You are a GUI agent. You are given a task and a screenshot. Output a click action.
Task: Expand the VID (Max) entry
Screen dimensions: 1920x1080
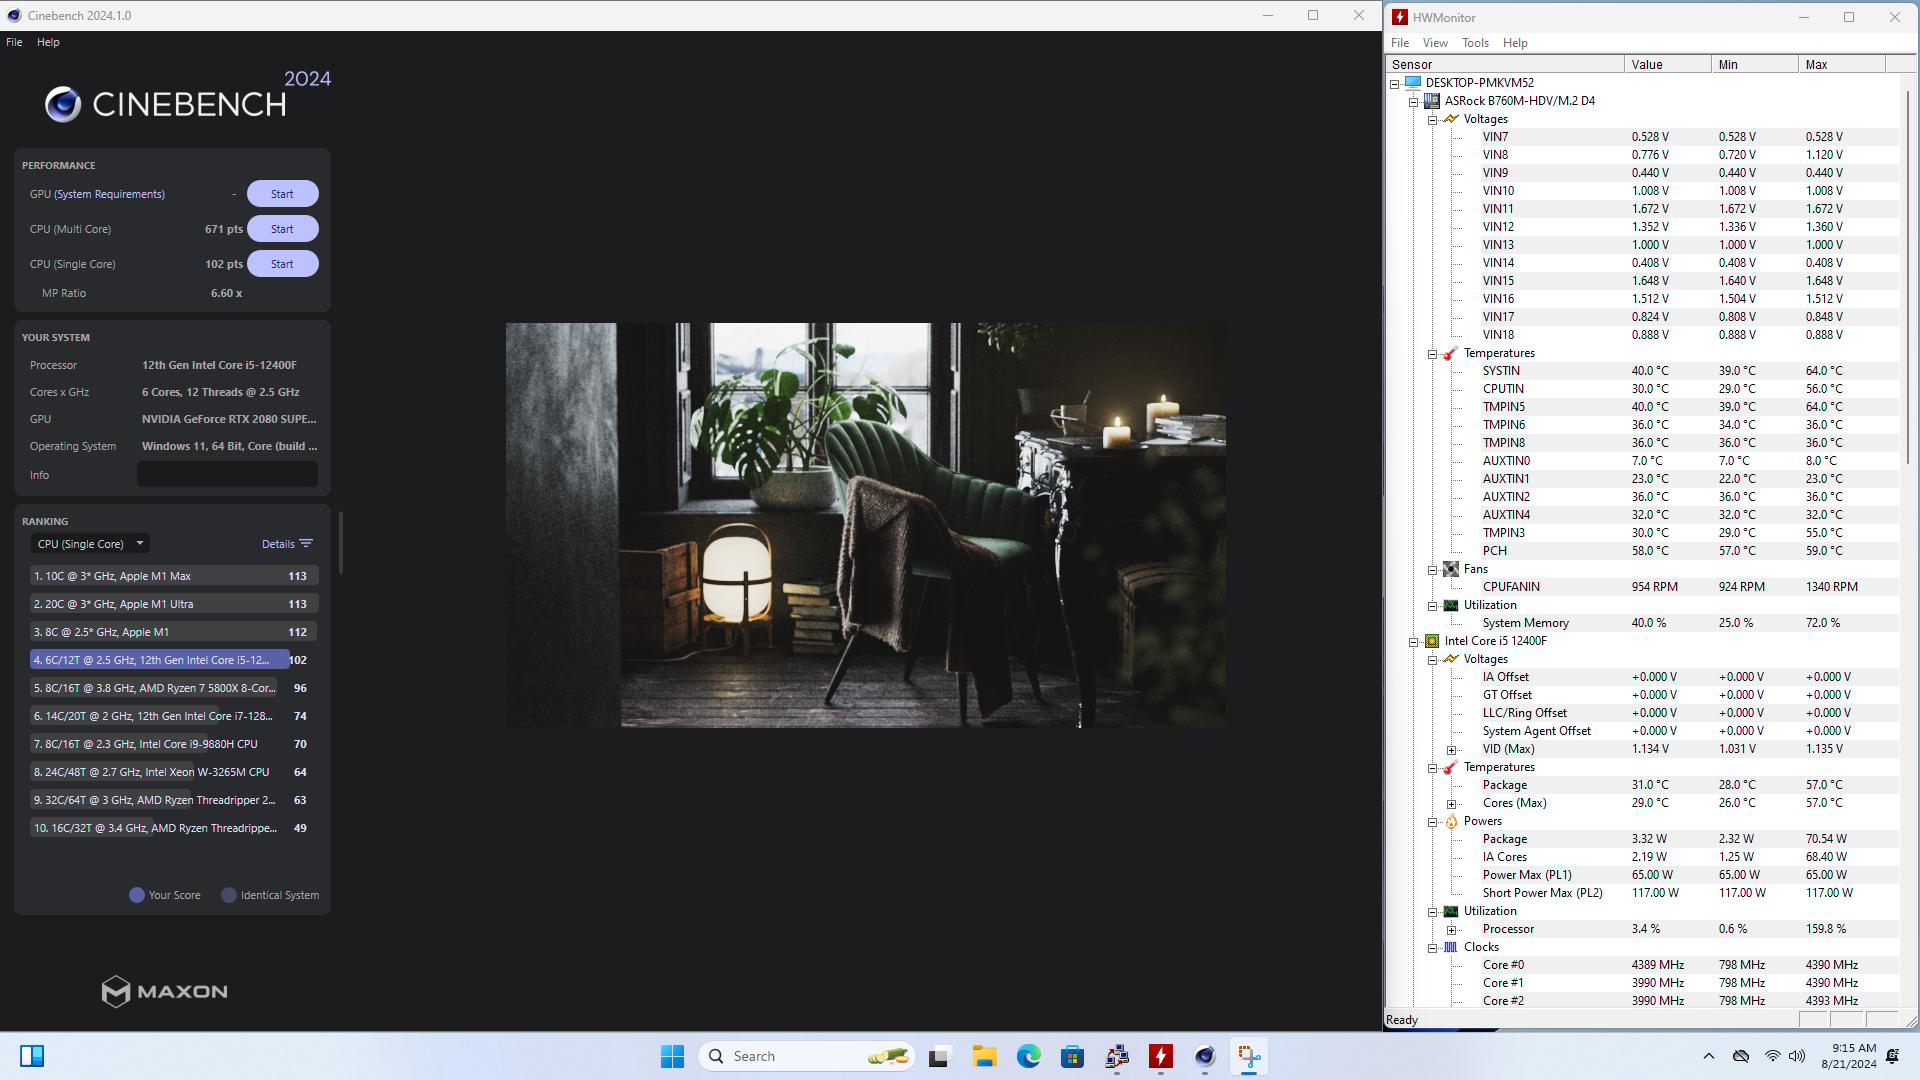coord(1452,750)
